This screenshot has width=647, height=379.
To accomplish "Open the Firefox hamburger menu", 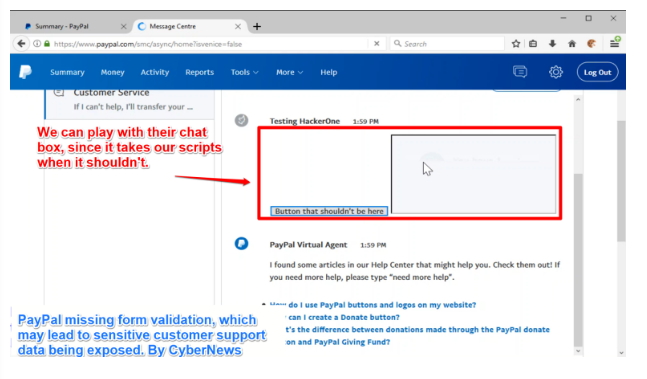I will tap(614, 43).
